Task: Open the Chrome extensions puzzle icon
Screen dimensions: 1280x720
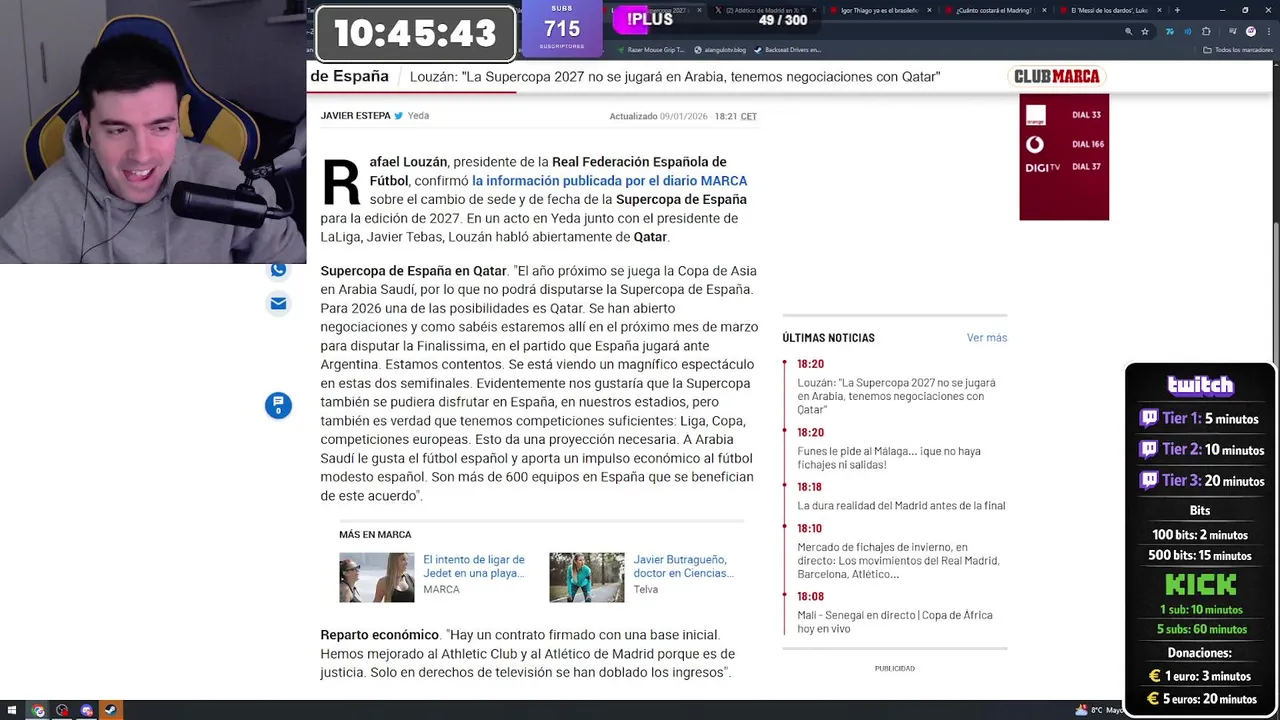Action: tap(1206, 32)
